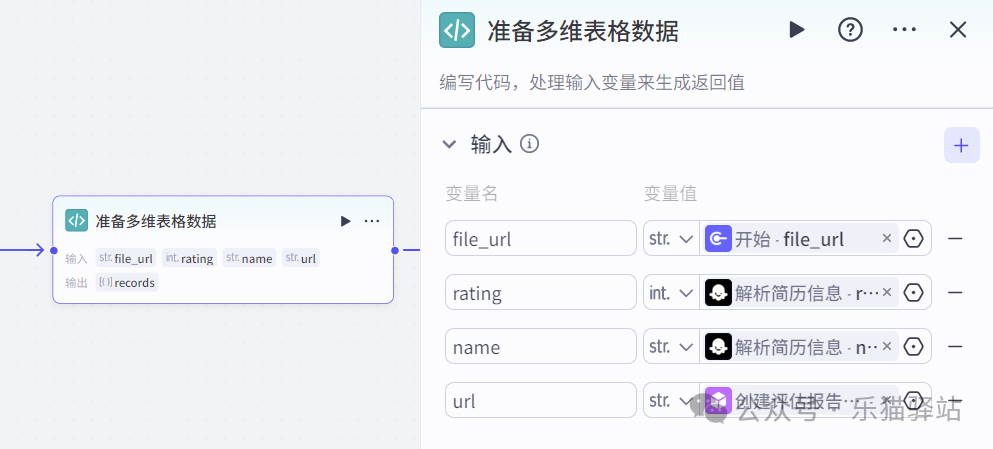This screenshot has width=993, height=449.
Task: Run the node from the panel header play button
Action: pos(796,30)
